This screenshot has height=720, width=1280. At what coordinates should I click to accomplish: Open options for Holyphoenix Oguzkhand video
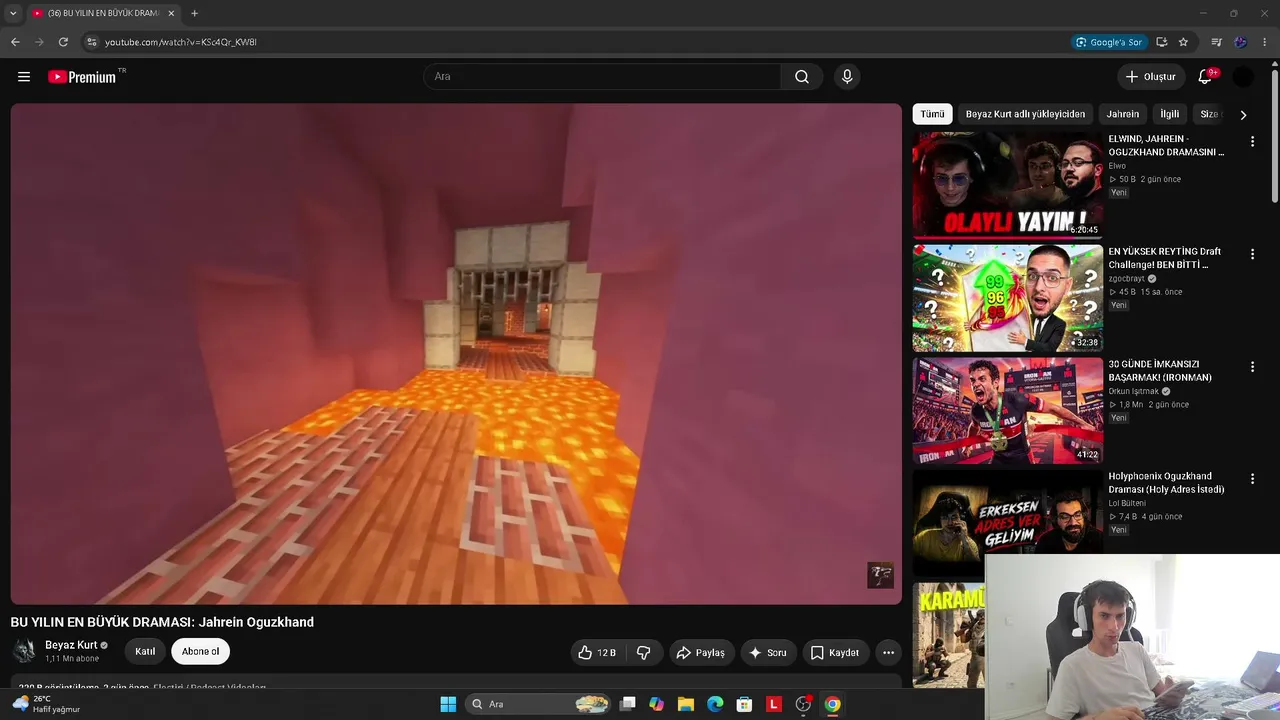tap(1252, 479)
